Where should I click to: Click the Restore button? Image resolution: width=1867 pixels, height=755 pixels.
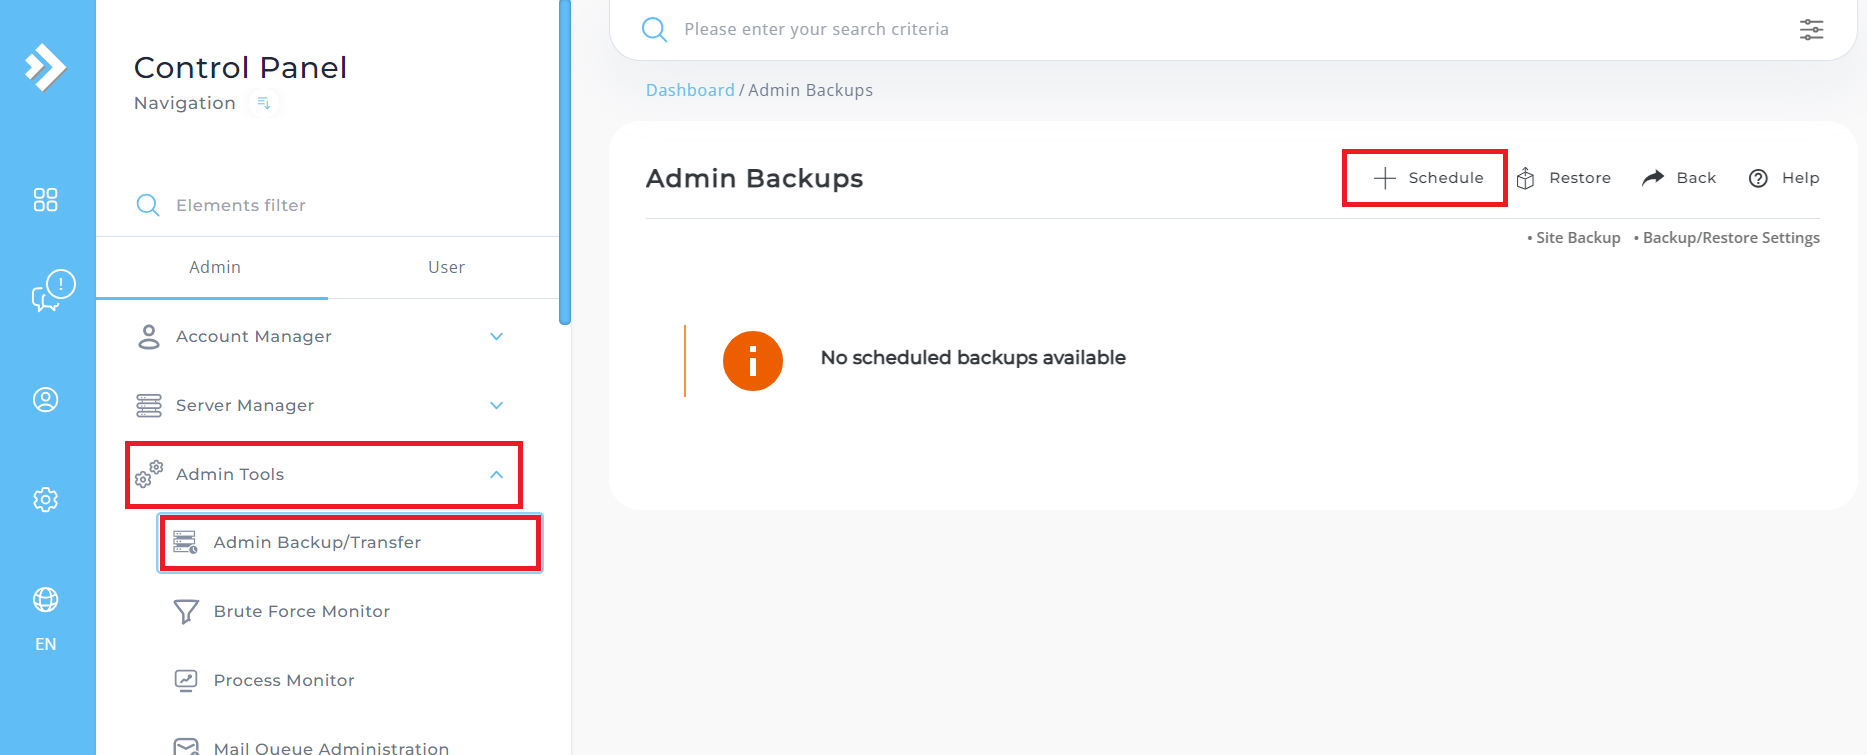[1564, 178]
